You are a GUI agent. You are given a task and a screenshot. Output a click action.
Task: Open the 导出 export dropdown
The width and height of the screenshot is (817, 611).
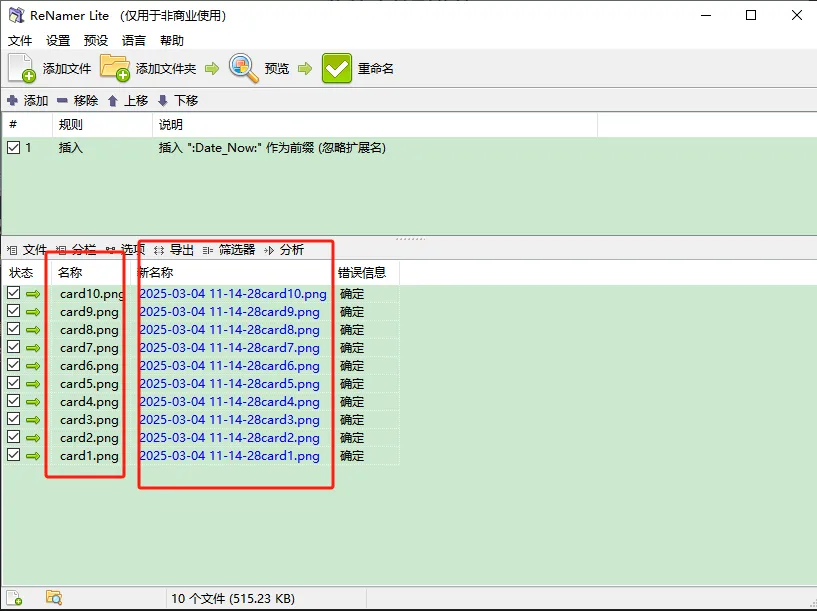point(174,250)
